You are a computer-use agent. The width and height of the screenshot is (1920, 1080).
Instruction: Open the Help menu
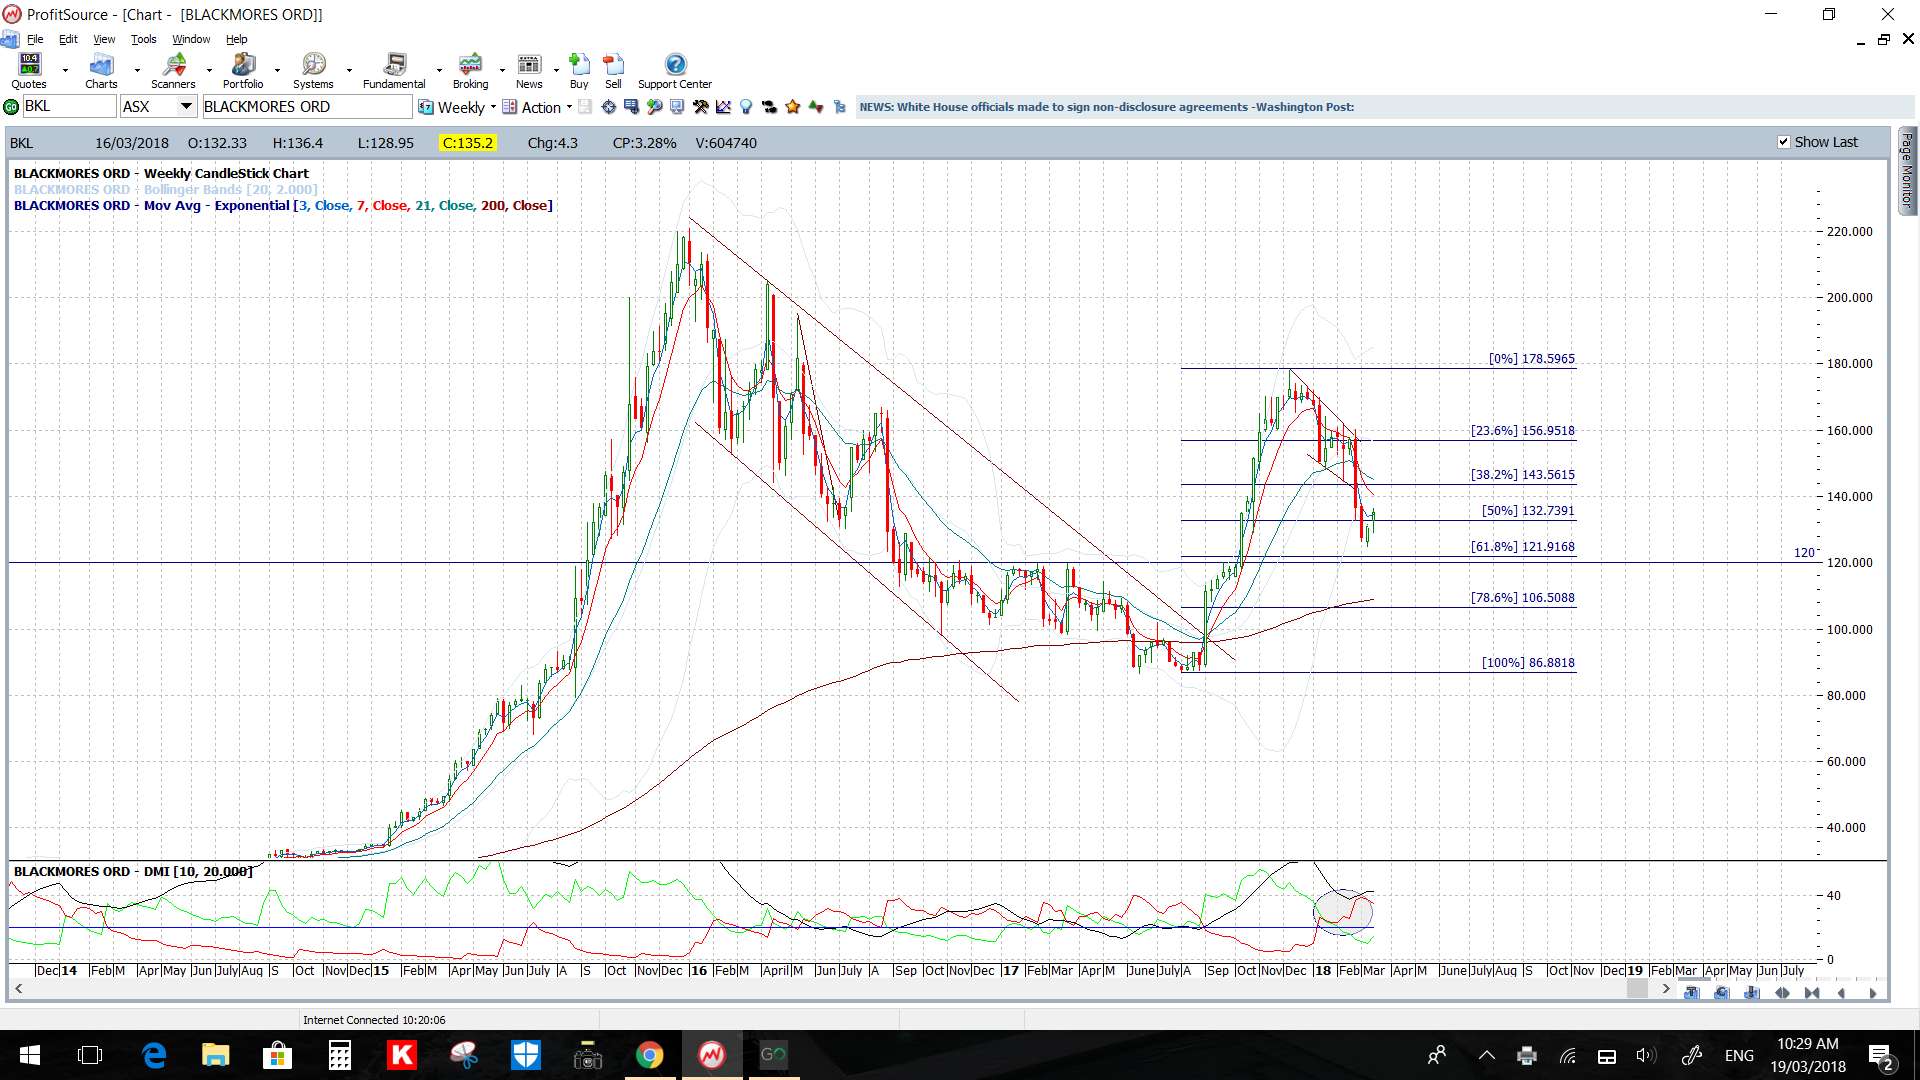(236, 39)
